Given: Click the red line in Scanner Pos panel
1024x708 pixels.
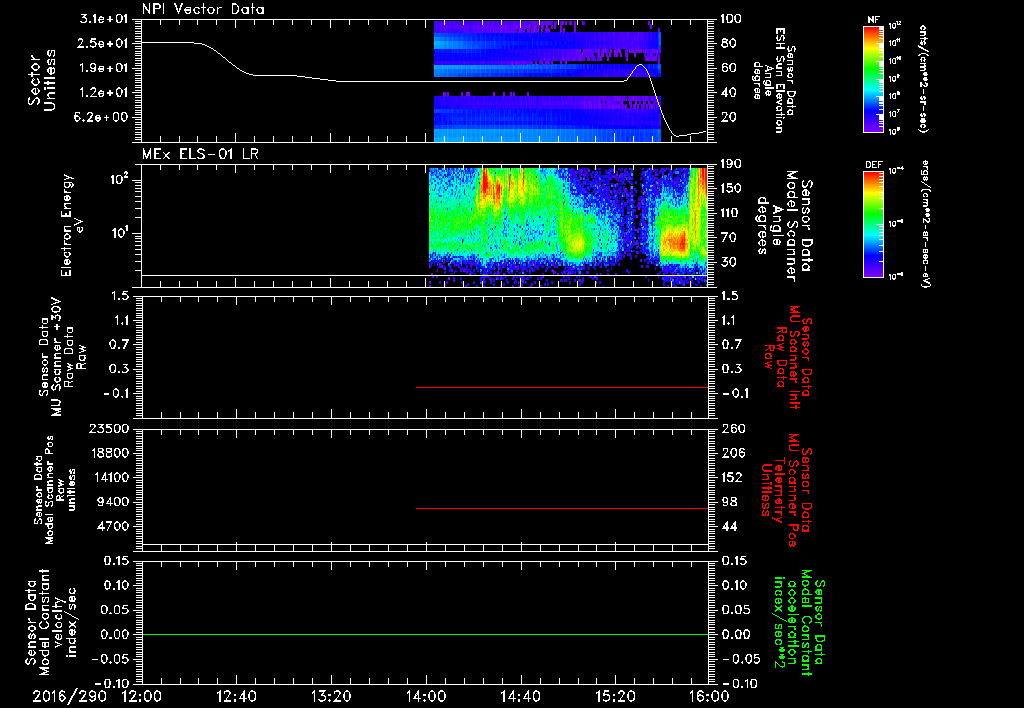Looking at the screenshot, I should [562, 508].
